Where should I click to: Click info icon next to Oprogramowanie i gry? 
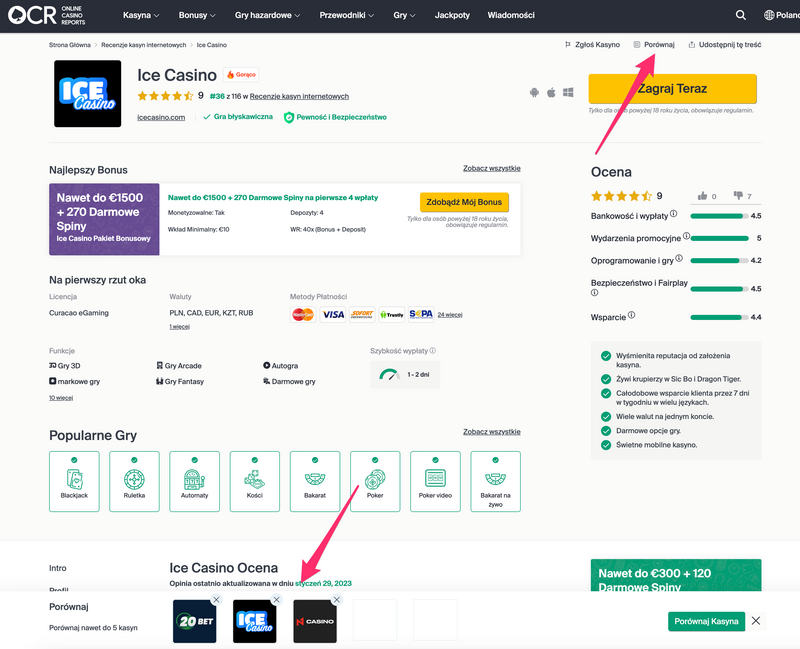[x=679, y=258]
